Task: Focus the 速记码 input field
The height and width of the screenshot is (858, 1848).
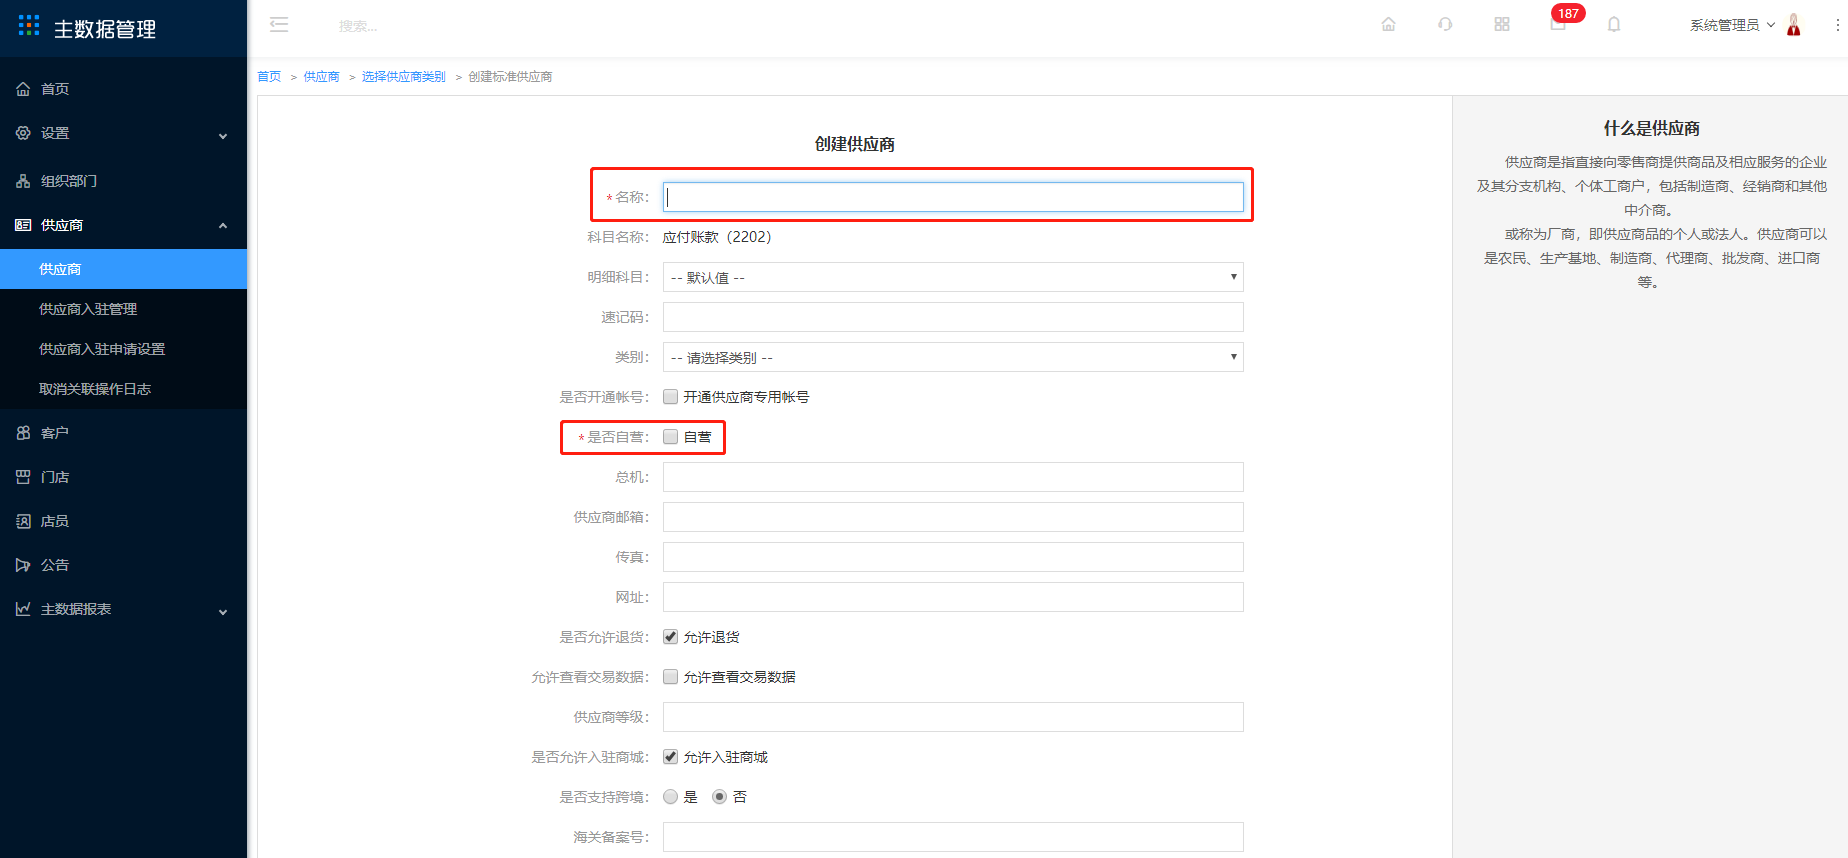Action: tap(953, 317)
